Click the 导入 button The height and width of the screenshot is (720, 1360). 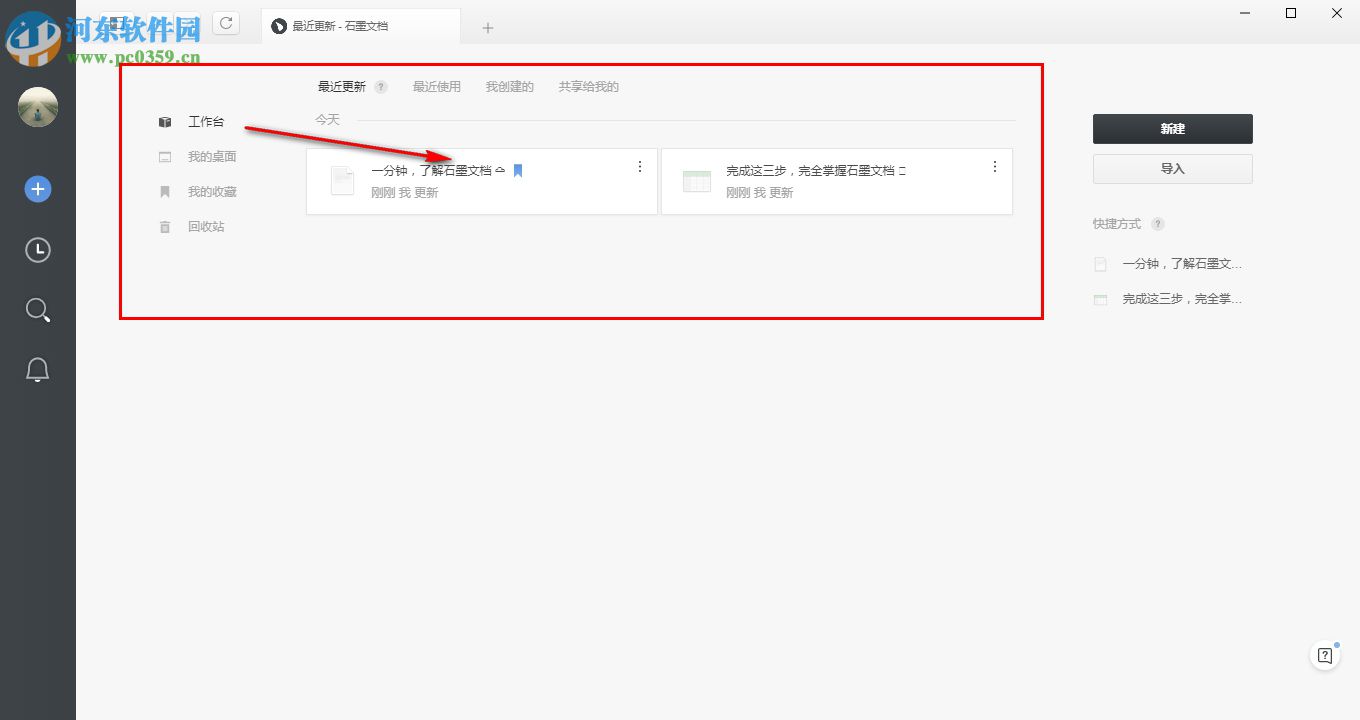[x=1173, y=169]
